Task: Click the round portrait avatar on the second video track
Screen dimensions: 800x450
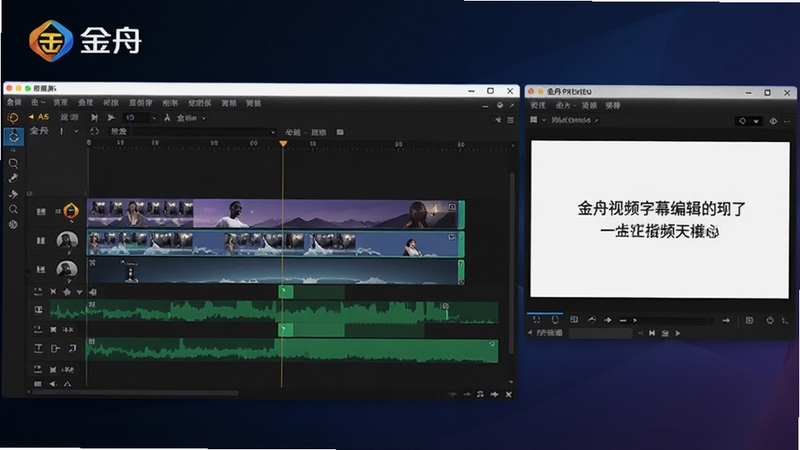Action: pyautogui.click(x=67, y=240)
